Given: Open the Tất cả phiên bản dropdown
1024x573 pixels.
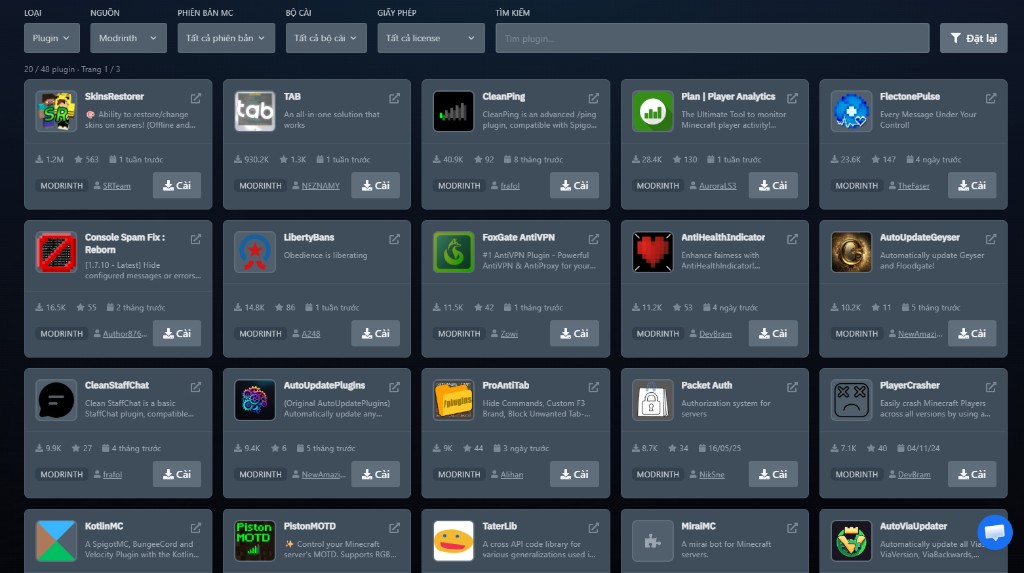Looking at the screenshot, I should tap(226, 38).
